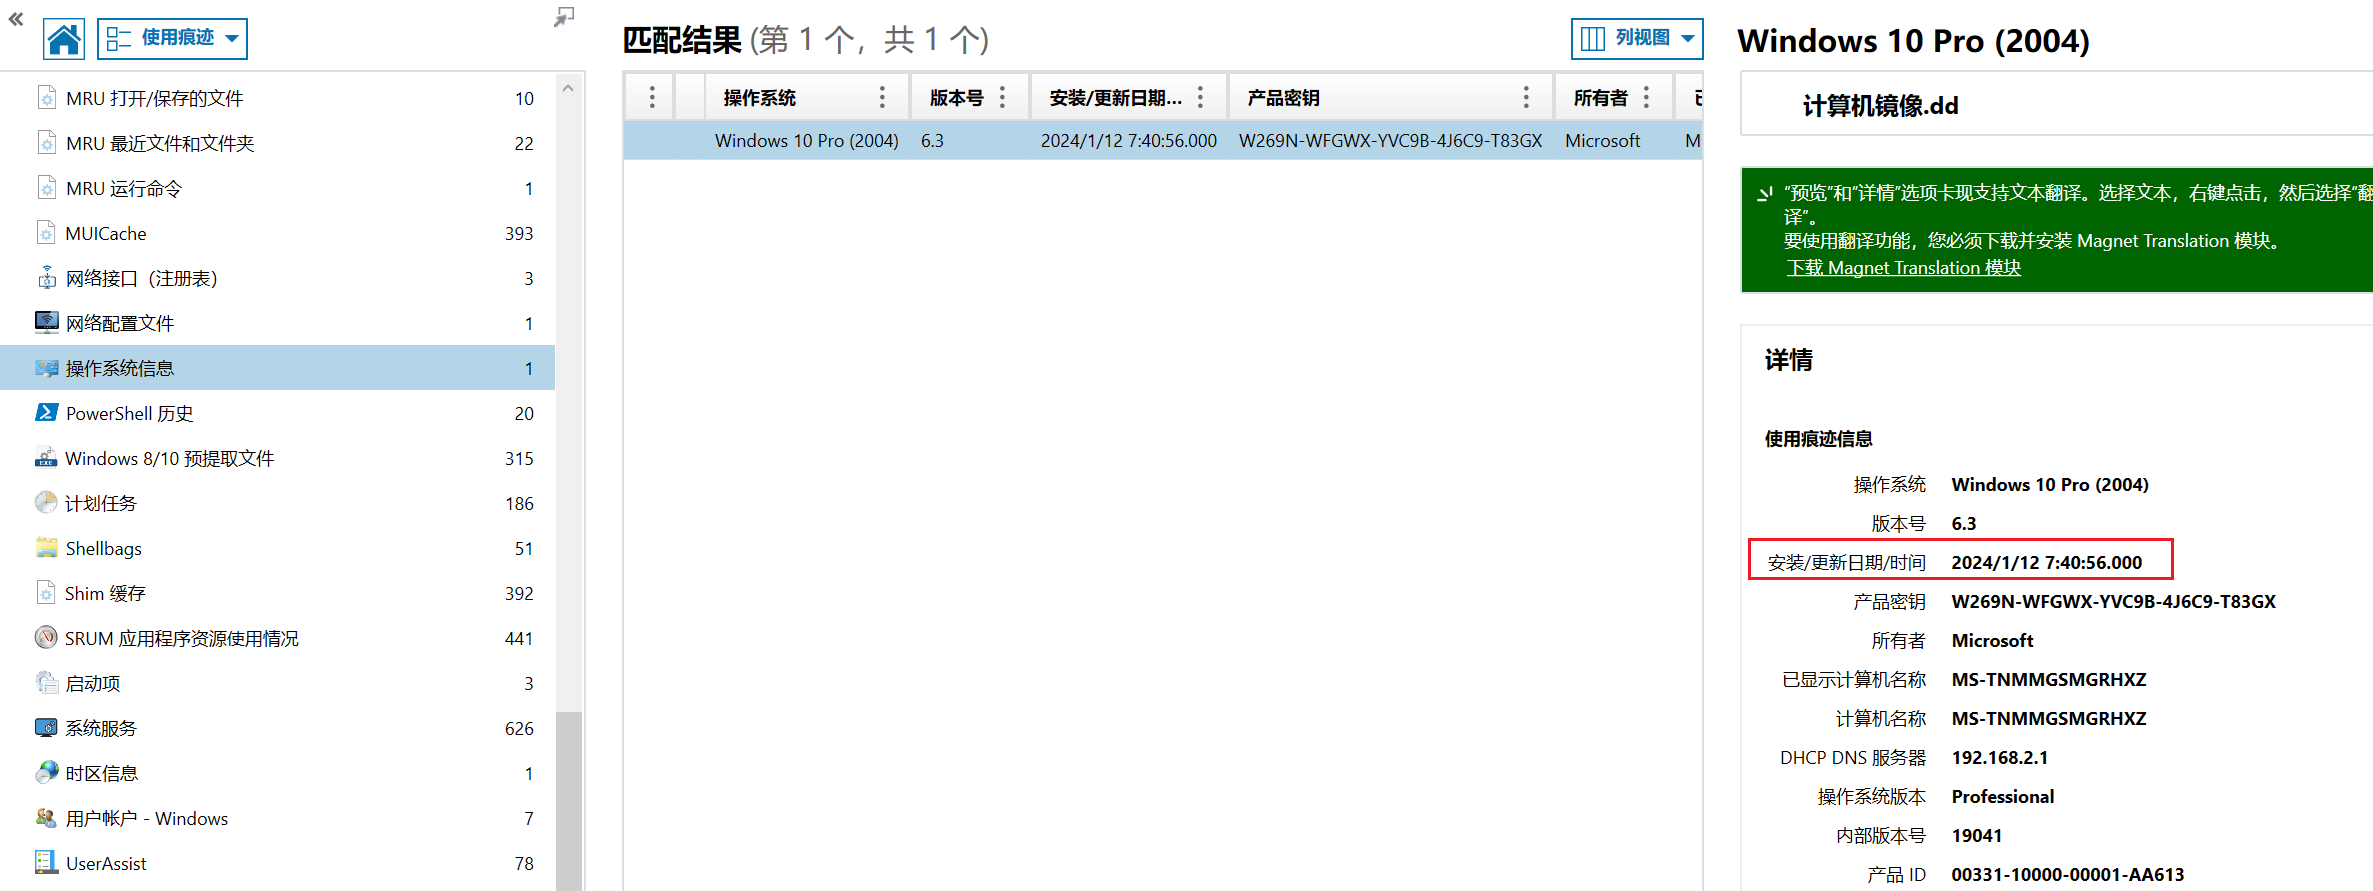Screen dimensions: 2373x891
Task: Click 计算机镜像.dd evidence source title
Action: tap(1880, 106)
